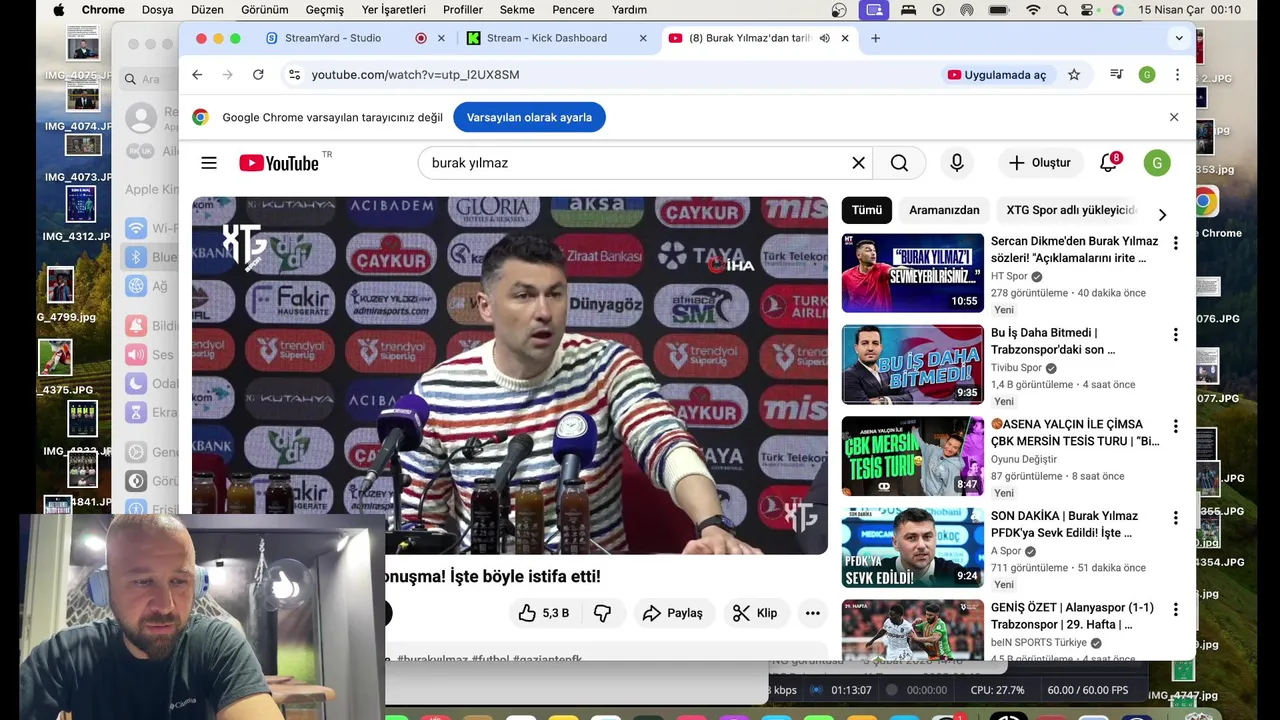Open Chrome media controls icon in toolbar
The width and height of the screenshot is (1280, 720).
tap(1116, 75)
